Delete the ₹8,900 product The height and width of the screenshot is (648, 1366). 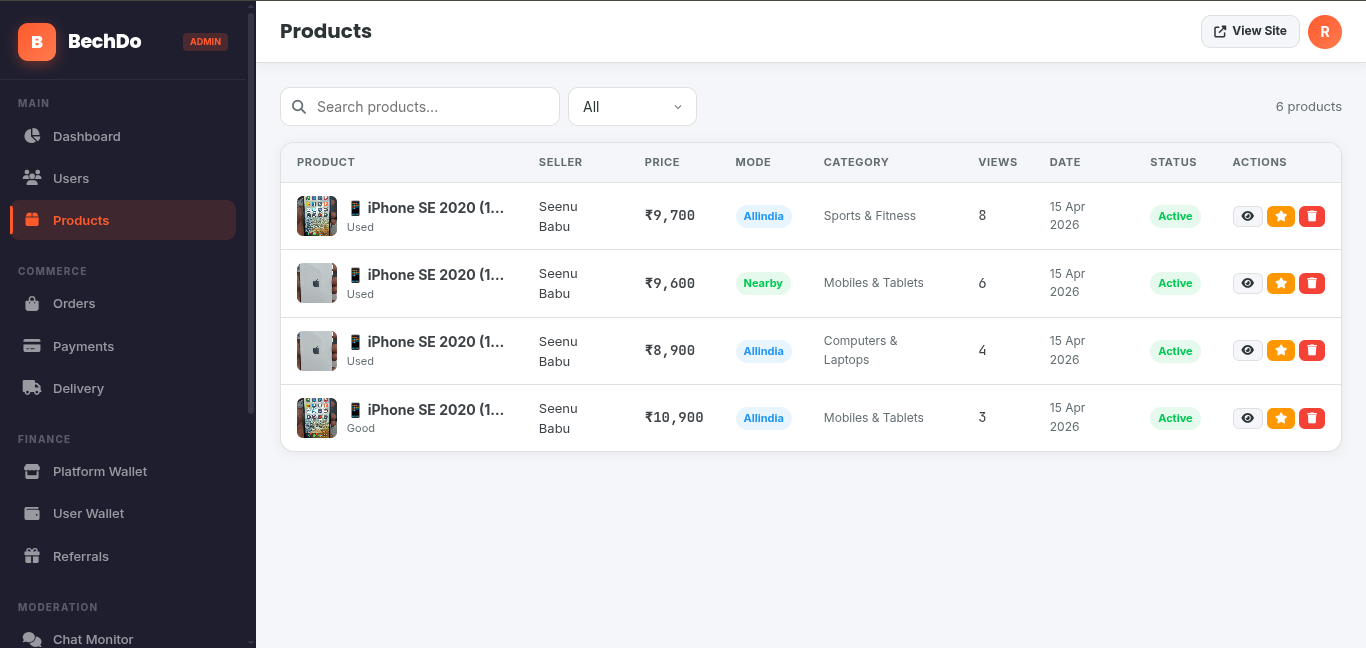point(1312,350)
